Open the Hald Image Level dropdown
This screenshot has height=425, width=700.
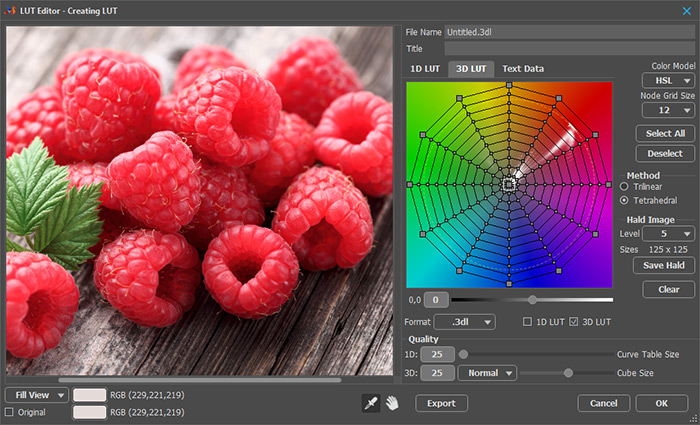(x=668, y=233)
